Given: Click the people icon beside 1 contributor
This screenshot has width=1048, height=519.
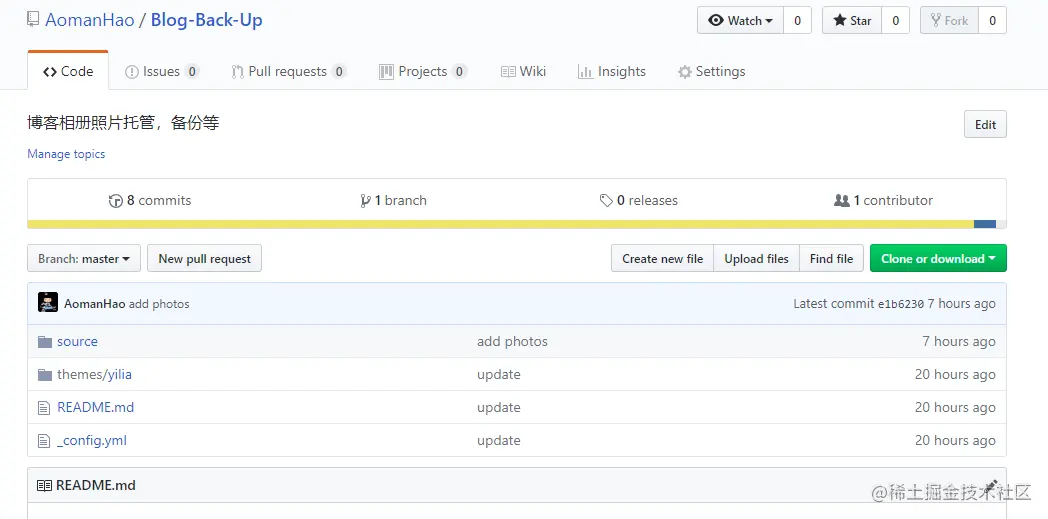Looking at the screenshot, I should pos(841,200).
